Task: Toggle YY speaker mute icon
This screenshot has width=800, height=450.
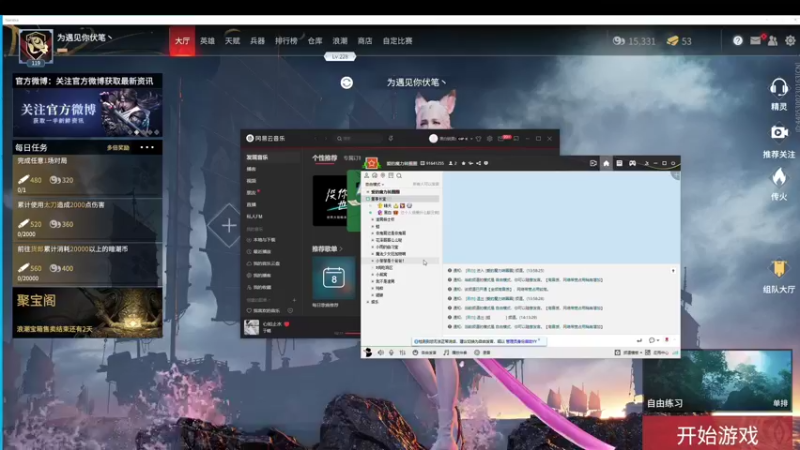Action: pyautogui.click(x=381, y=353)
